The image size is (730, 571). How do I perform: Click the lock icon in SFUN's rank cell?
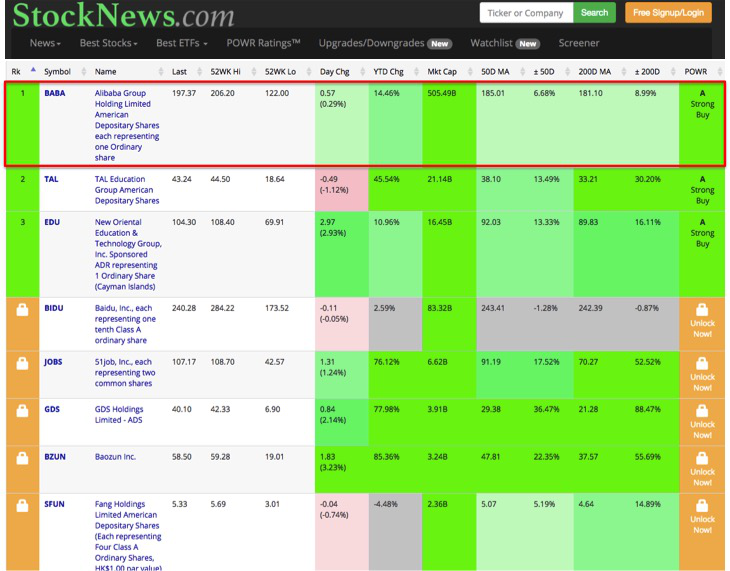click(22, 506)
